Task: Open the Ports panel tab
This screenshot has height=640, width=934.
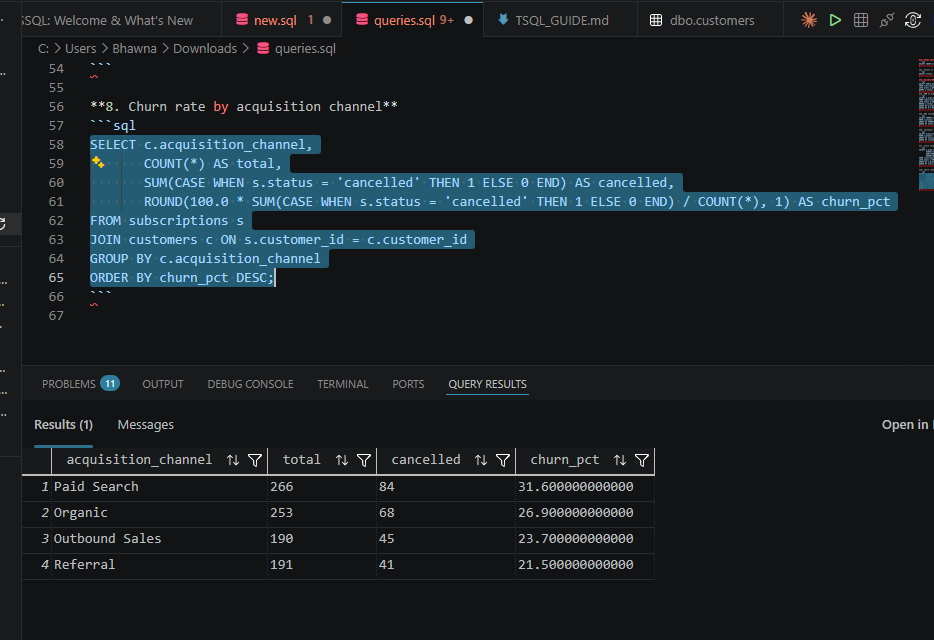Action: click(408, 384)
